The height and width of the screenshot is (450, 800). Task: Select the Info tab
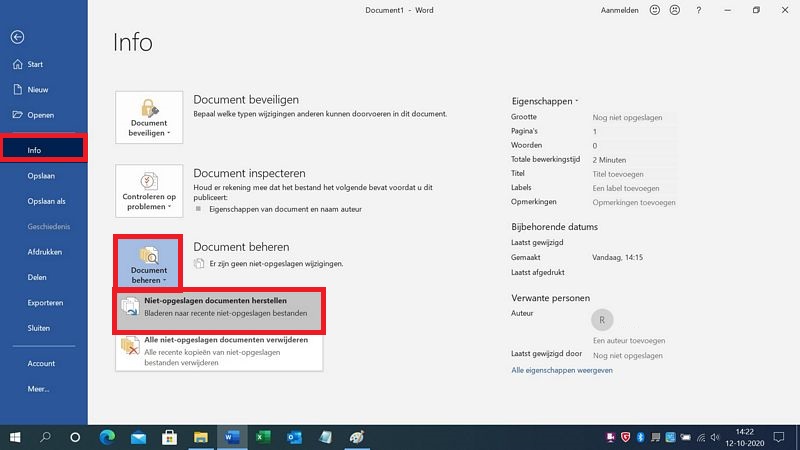43,150
